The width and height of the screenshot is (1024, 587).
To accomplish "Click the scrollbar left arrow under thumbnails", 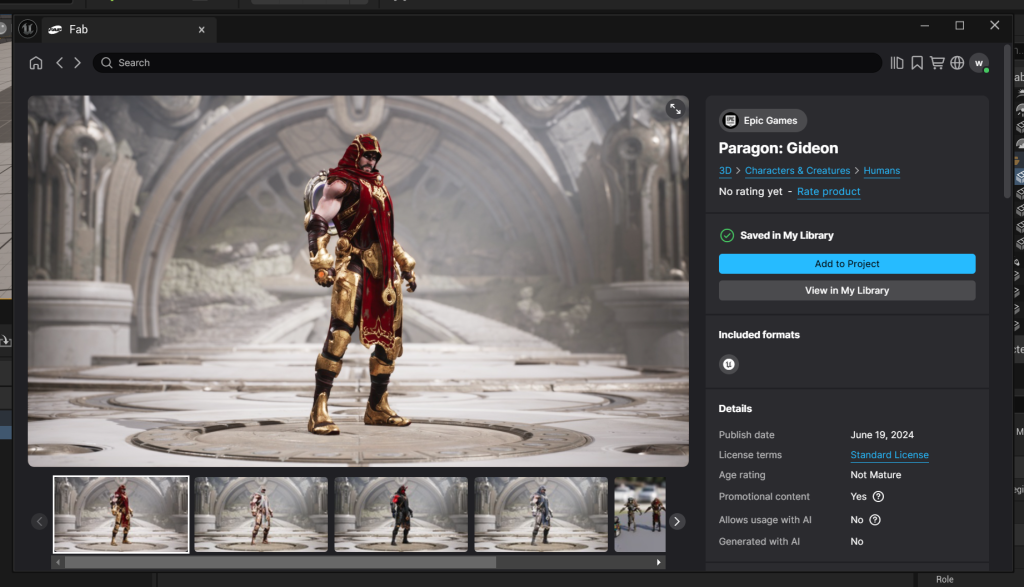I will click(x=58, y=562).
